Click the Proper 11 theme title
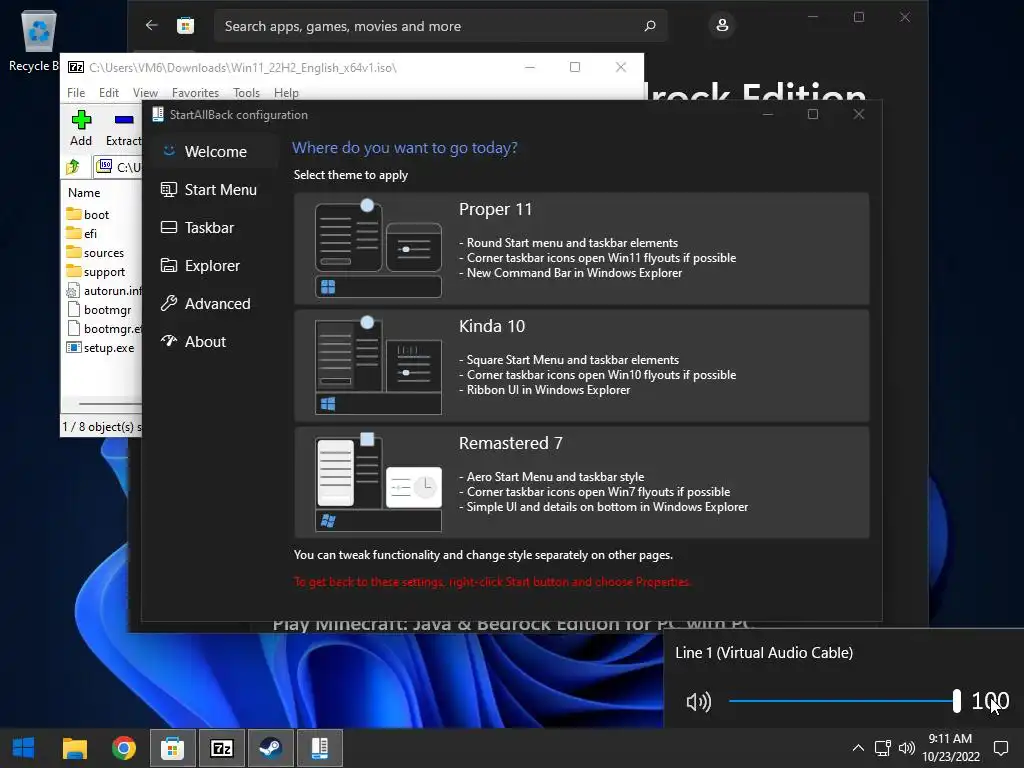The width and height of the screenshot is (1024, 768). coord(495,209)
